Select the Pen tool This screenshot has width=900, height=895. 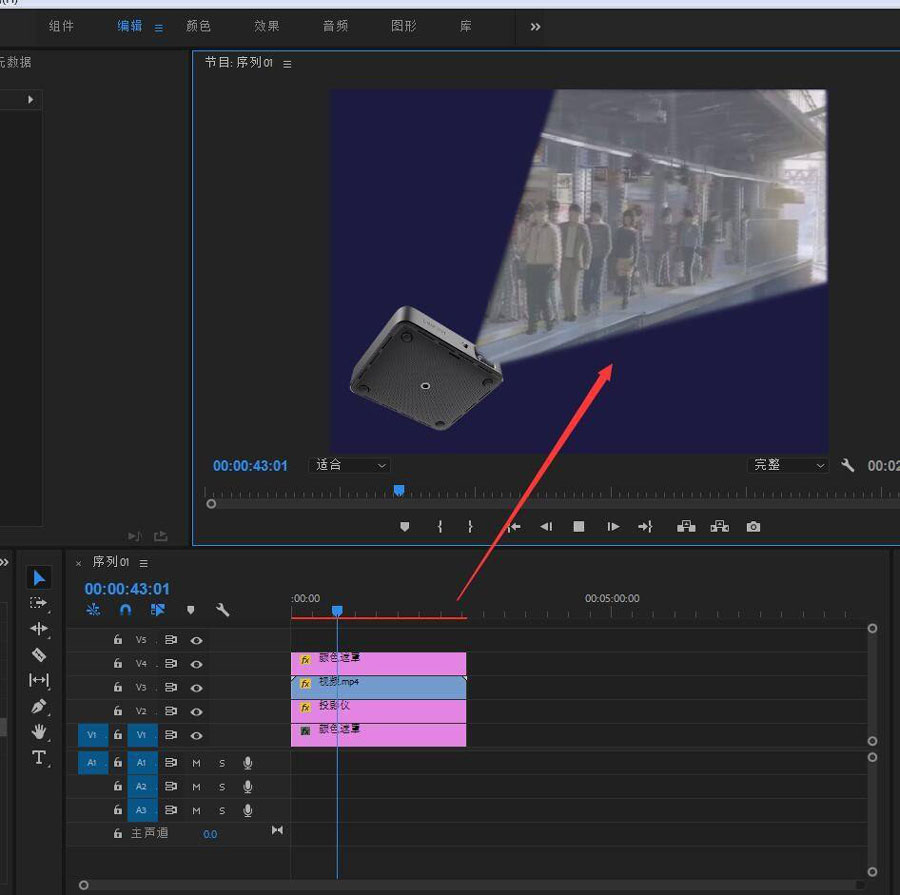point(39,706)
